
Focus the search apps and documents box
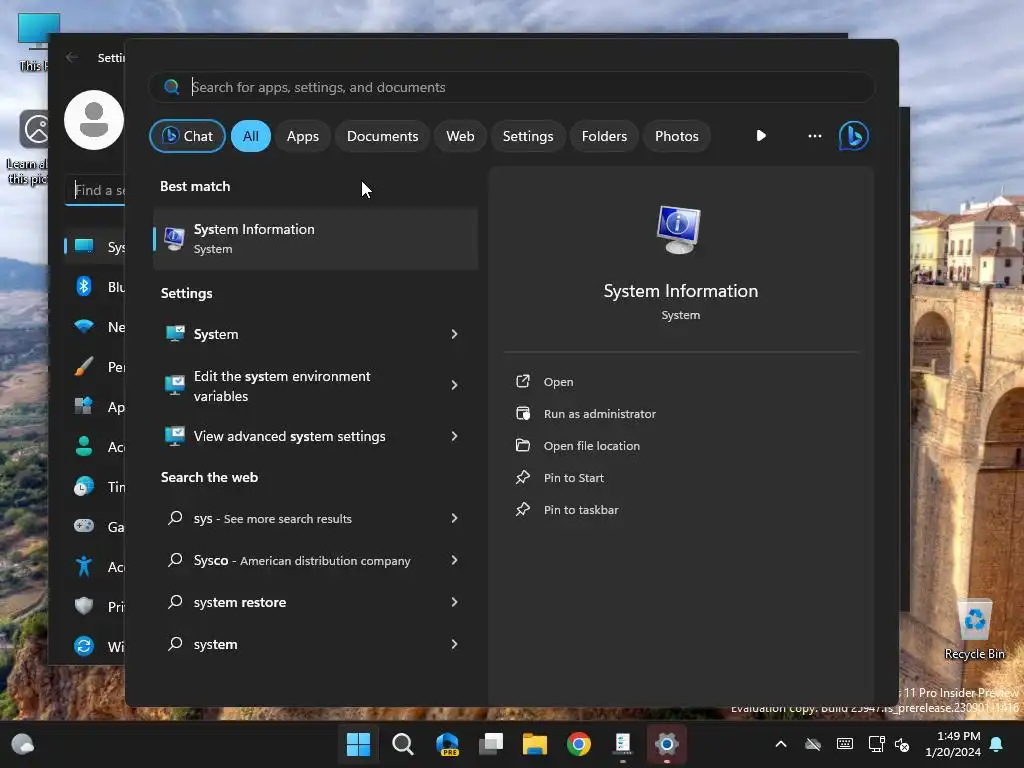(511, 87)
